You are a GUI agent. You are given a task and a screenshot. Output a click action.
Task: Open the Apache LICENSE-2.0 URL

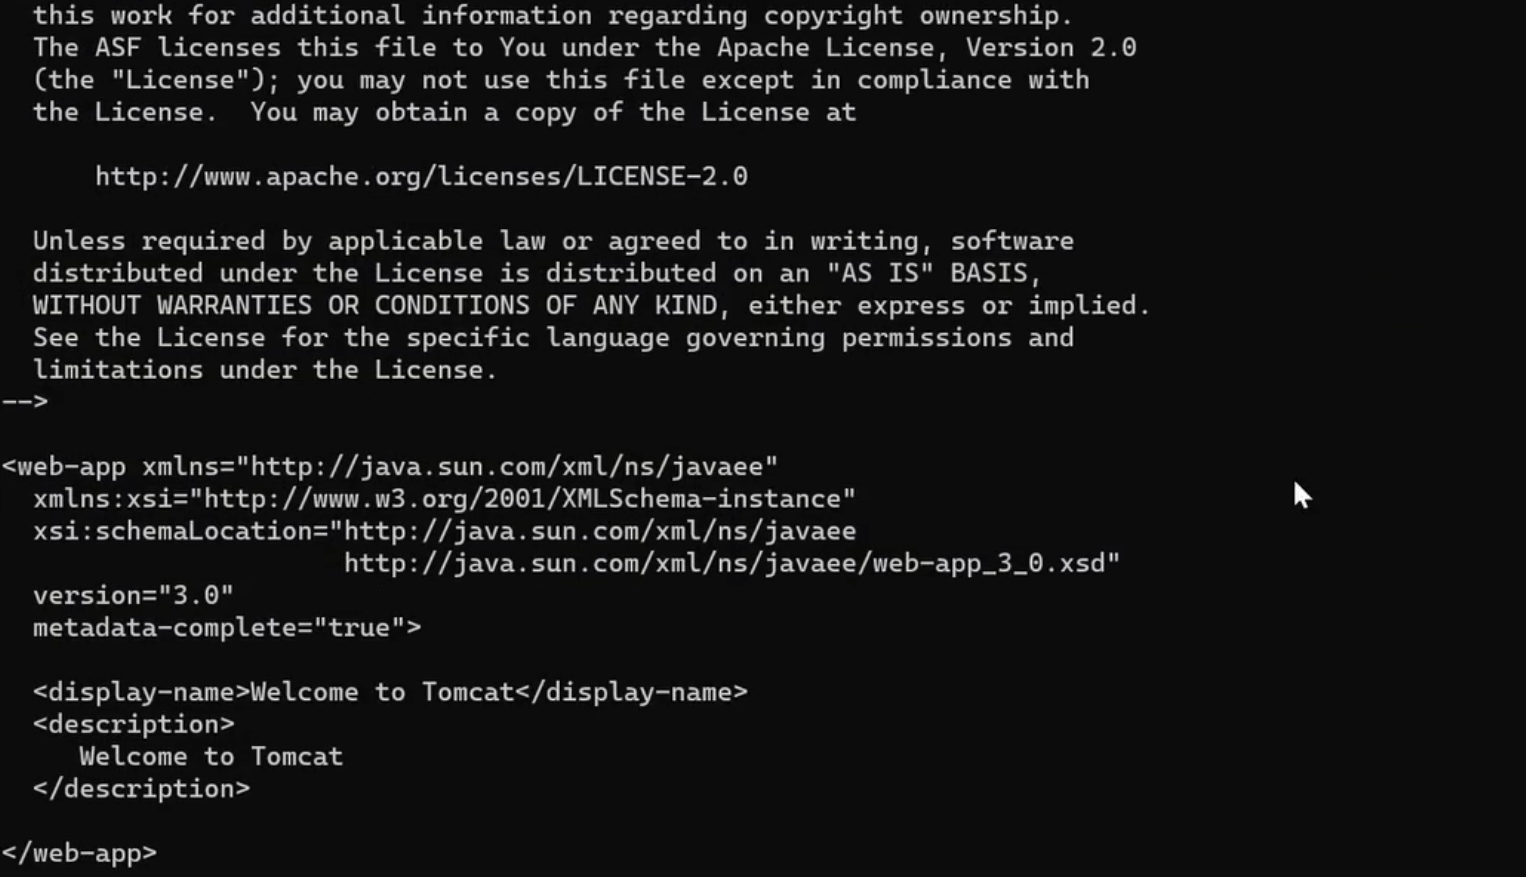click(x=421, y=177)
